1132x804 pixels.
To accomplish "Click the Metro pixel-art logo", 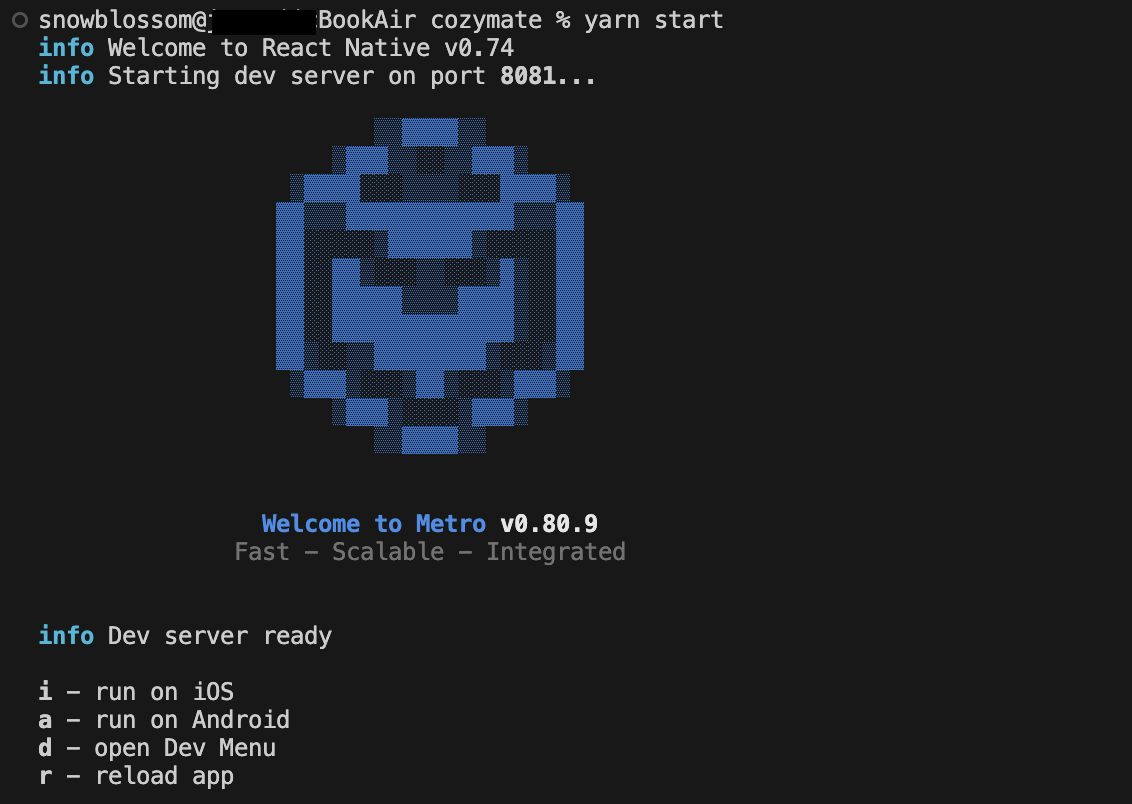I will pyautogui.click(x=430, y=286).
